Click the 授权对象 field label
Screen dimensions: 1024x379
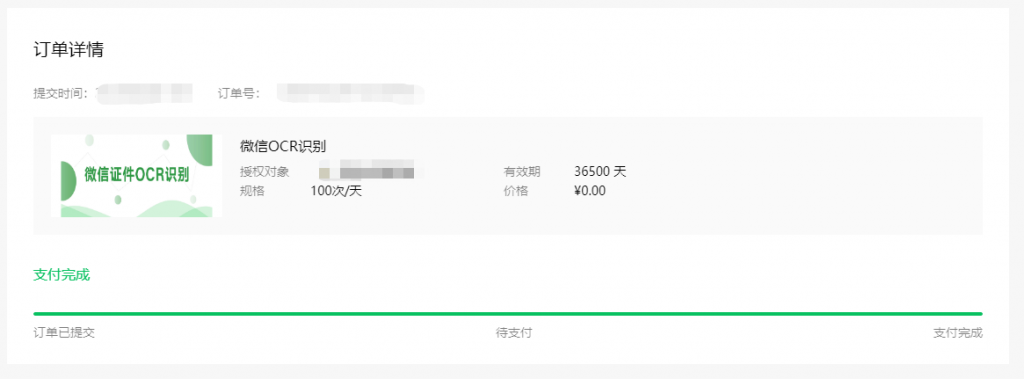[264, 173]
